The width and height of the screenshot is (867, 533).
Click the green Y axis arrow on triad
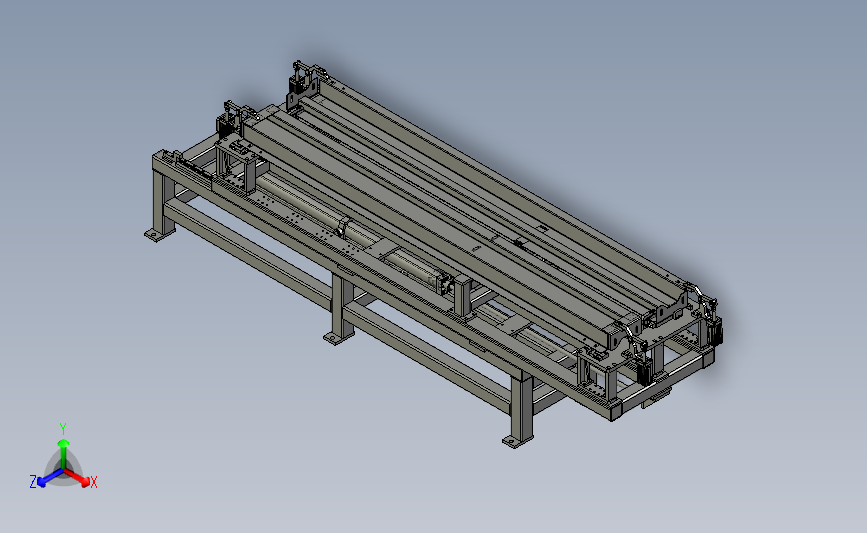click(63, 454)
